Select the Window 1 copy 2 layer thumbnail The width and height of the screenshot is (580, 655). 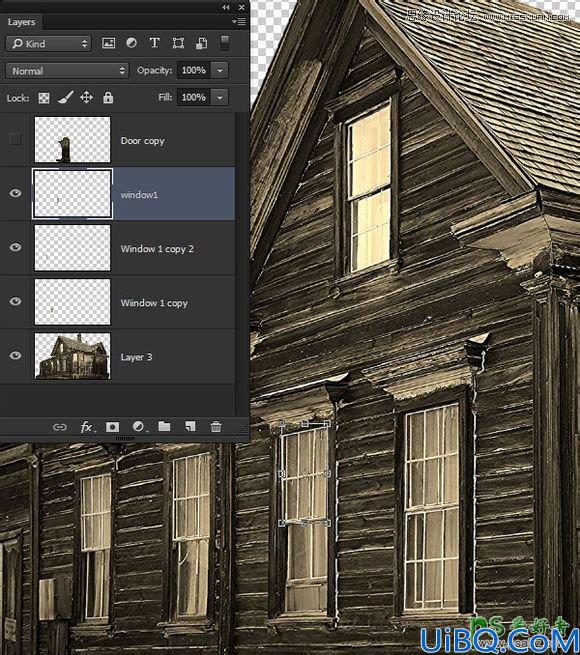tap(72, 248)
